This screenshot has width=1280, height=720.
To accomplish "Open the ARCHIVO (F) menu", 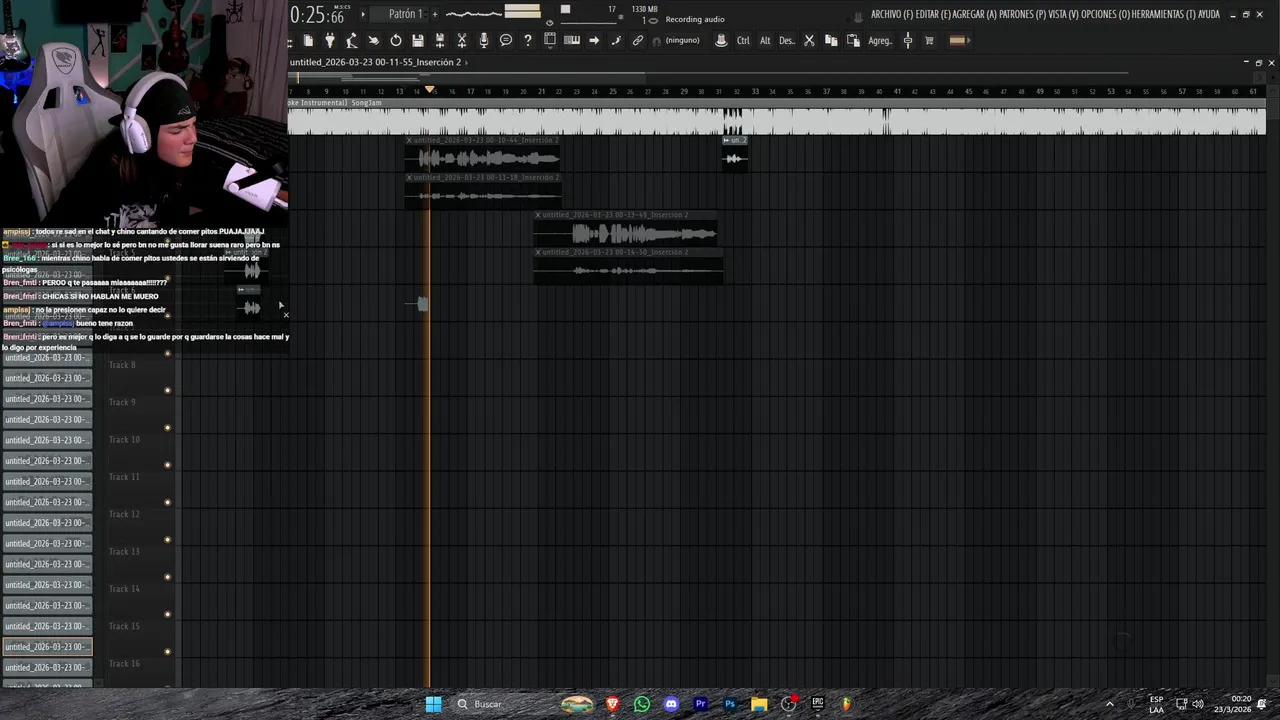I will click(892, 14).
